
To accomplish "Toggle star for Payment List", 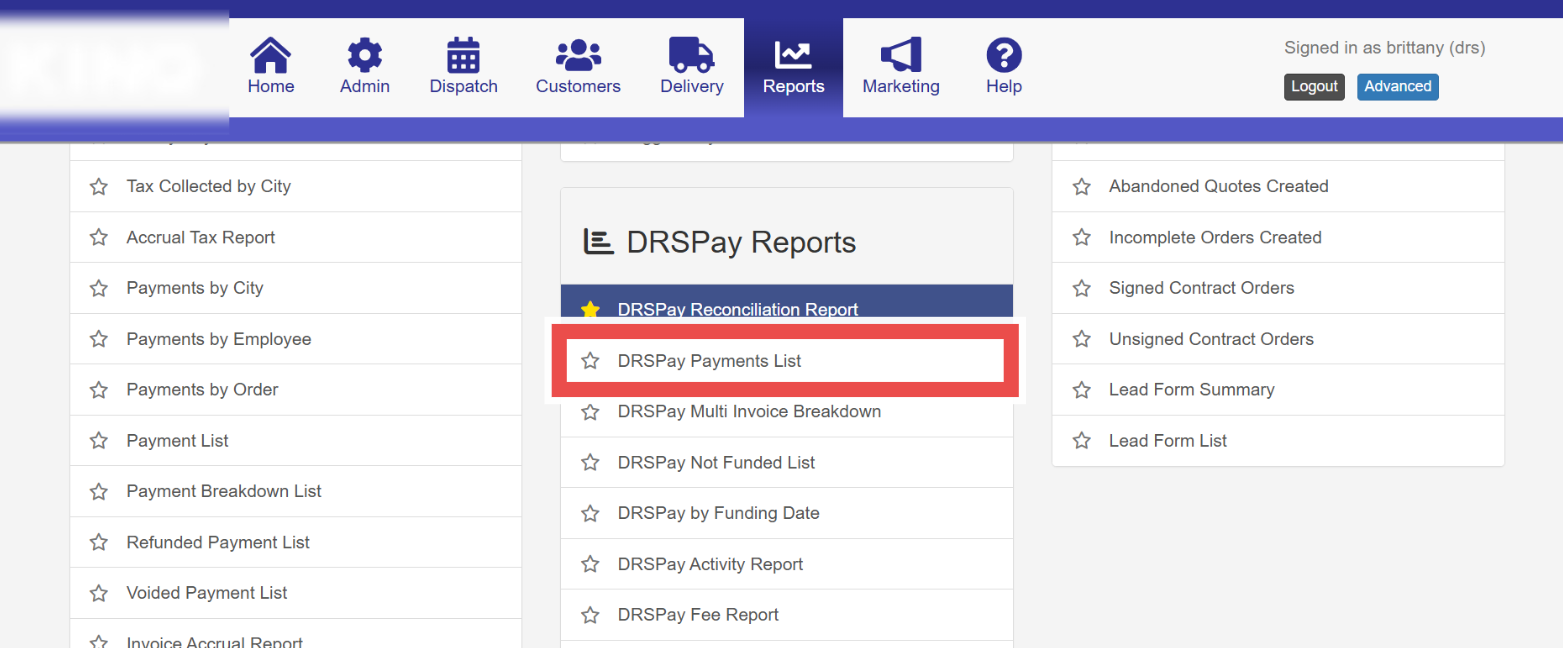I will [x=99, y=441].
